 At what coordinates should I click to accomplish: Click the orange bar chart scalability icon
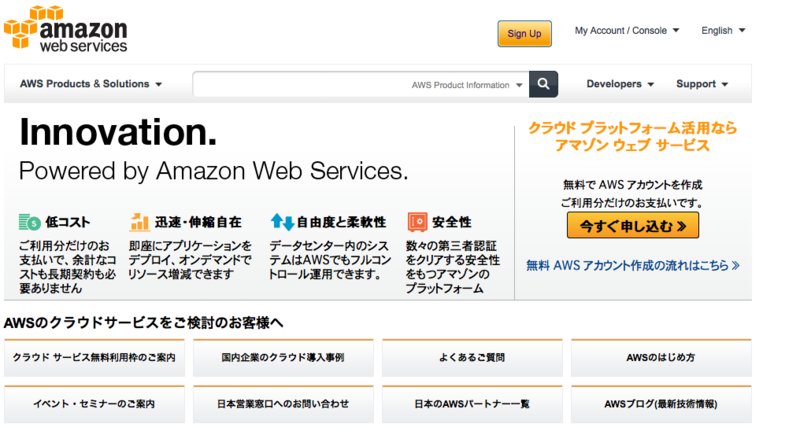pyautogui.click(x=139, y=222)
